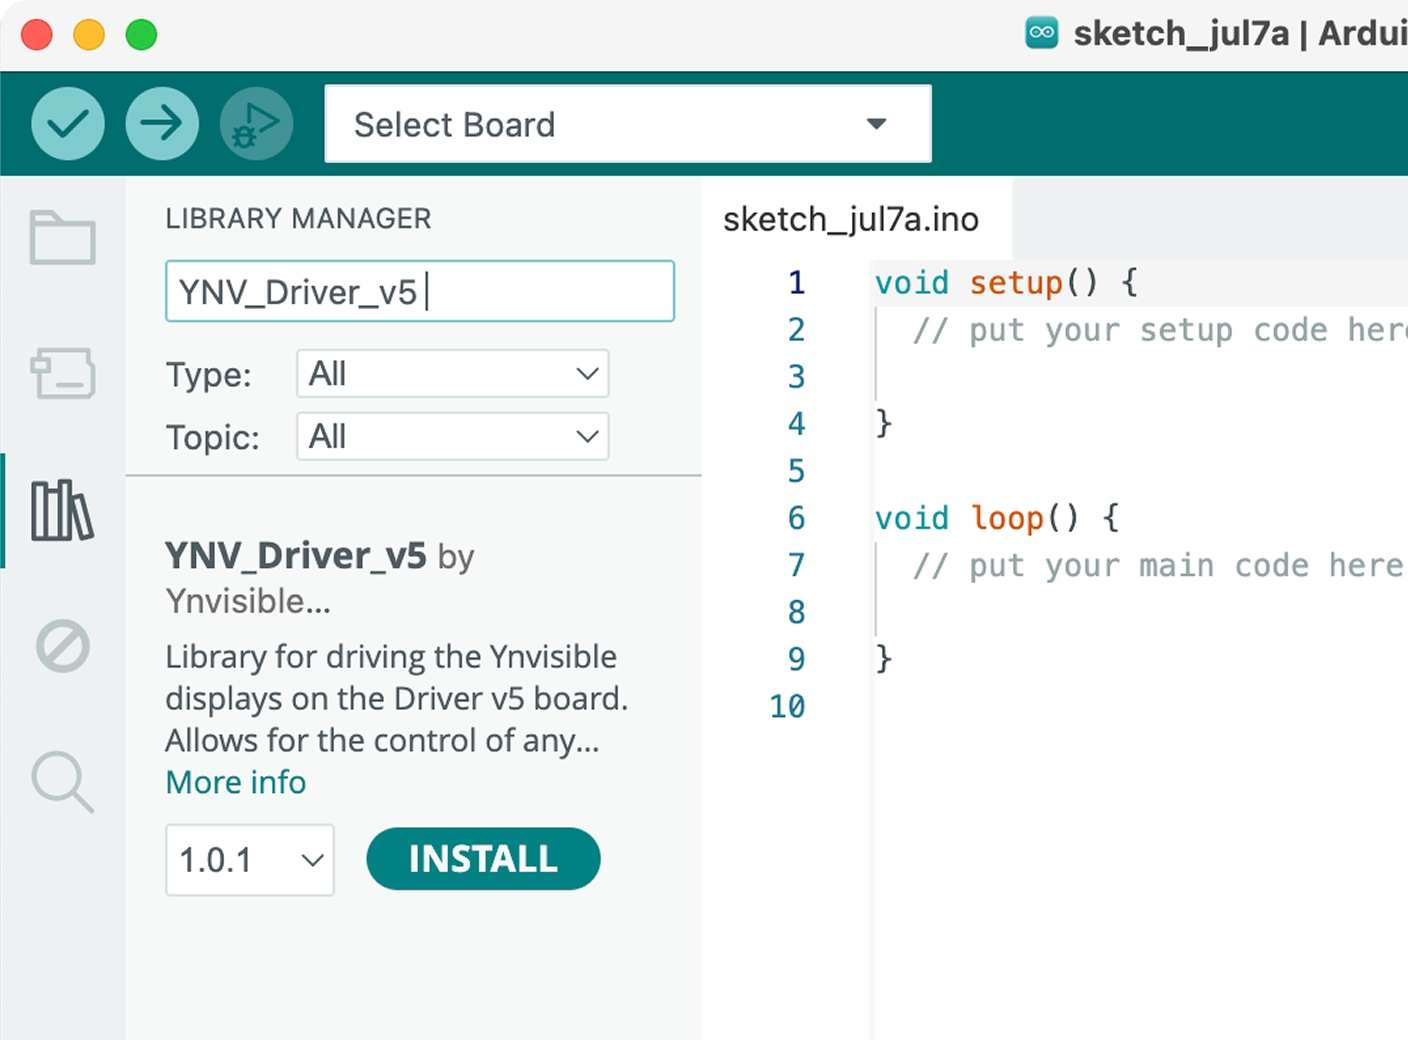1408x1040 pixels.
Task: Switch to the sketch_jul7a.ino tab
Action: tap(851, 219)
